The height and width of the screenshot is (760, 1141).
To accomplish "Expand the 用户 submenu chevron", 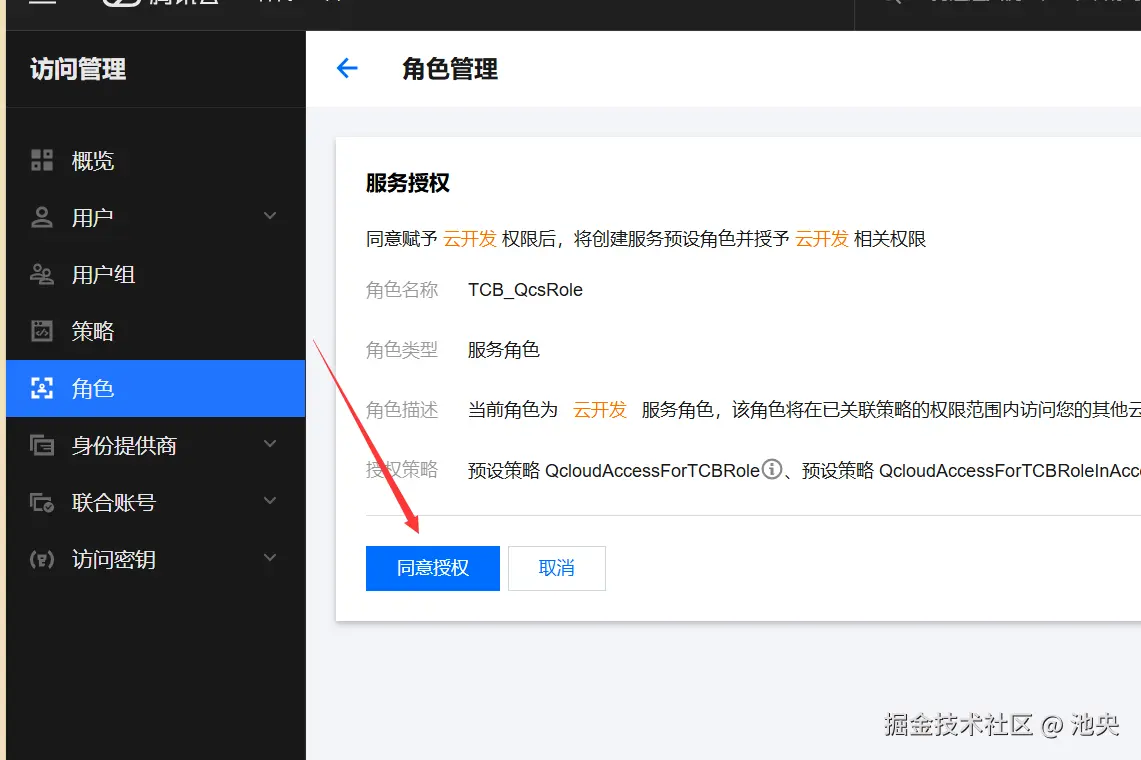I will point(270,216).
